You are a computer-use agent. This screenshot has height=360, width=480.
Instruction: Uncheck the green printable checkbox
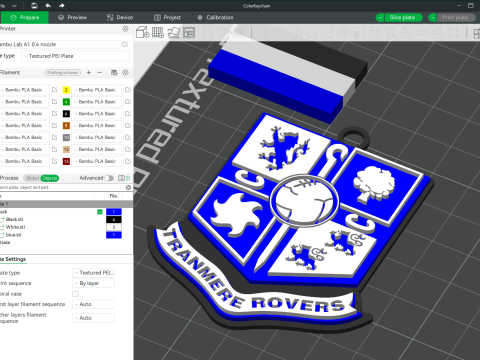(x=100, y=212)
